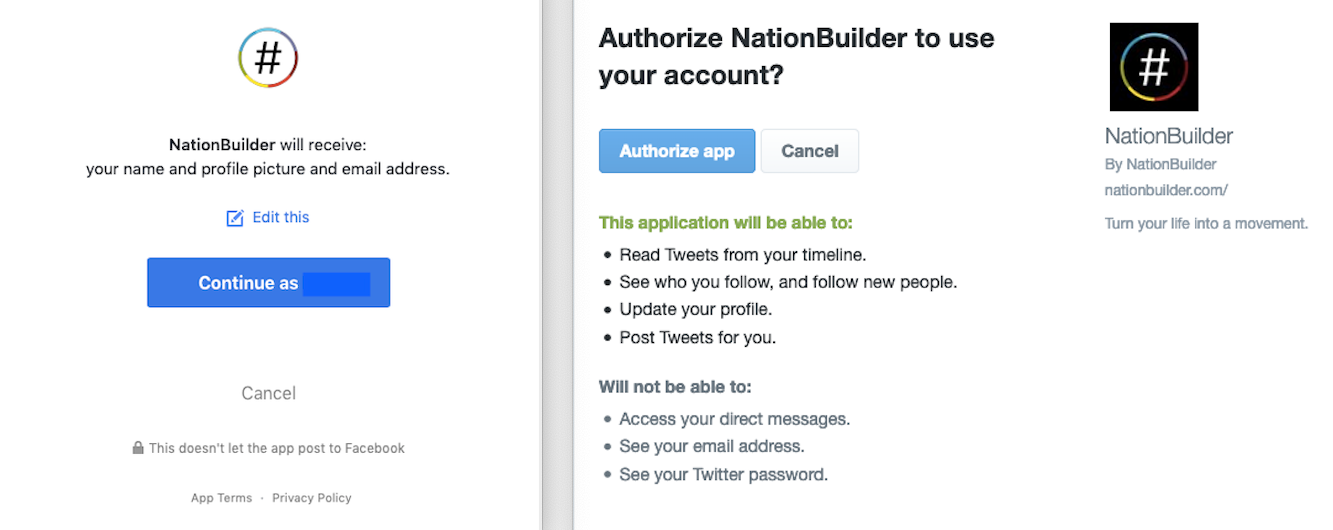Select the Read Tweets from your timeline item
The height and width of the screenshot is (530, 1333).
[742, 254]
